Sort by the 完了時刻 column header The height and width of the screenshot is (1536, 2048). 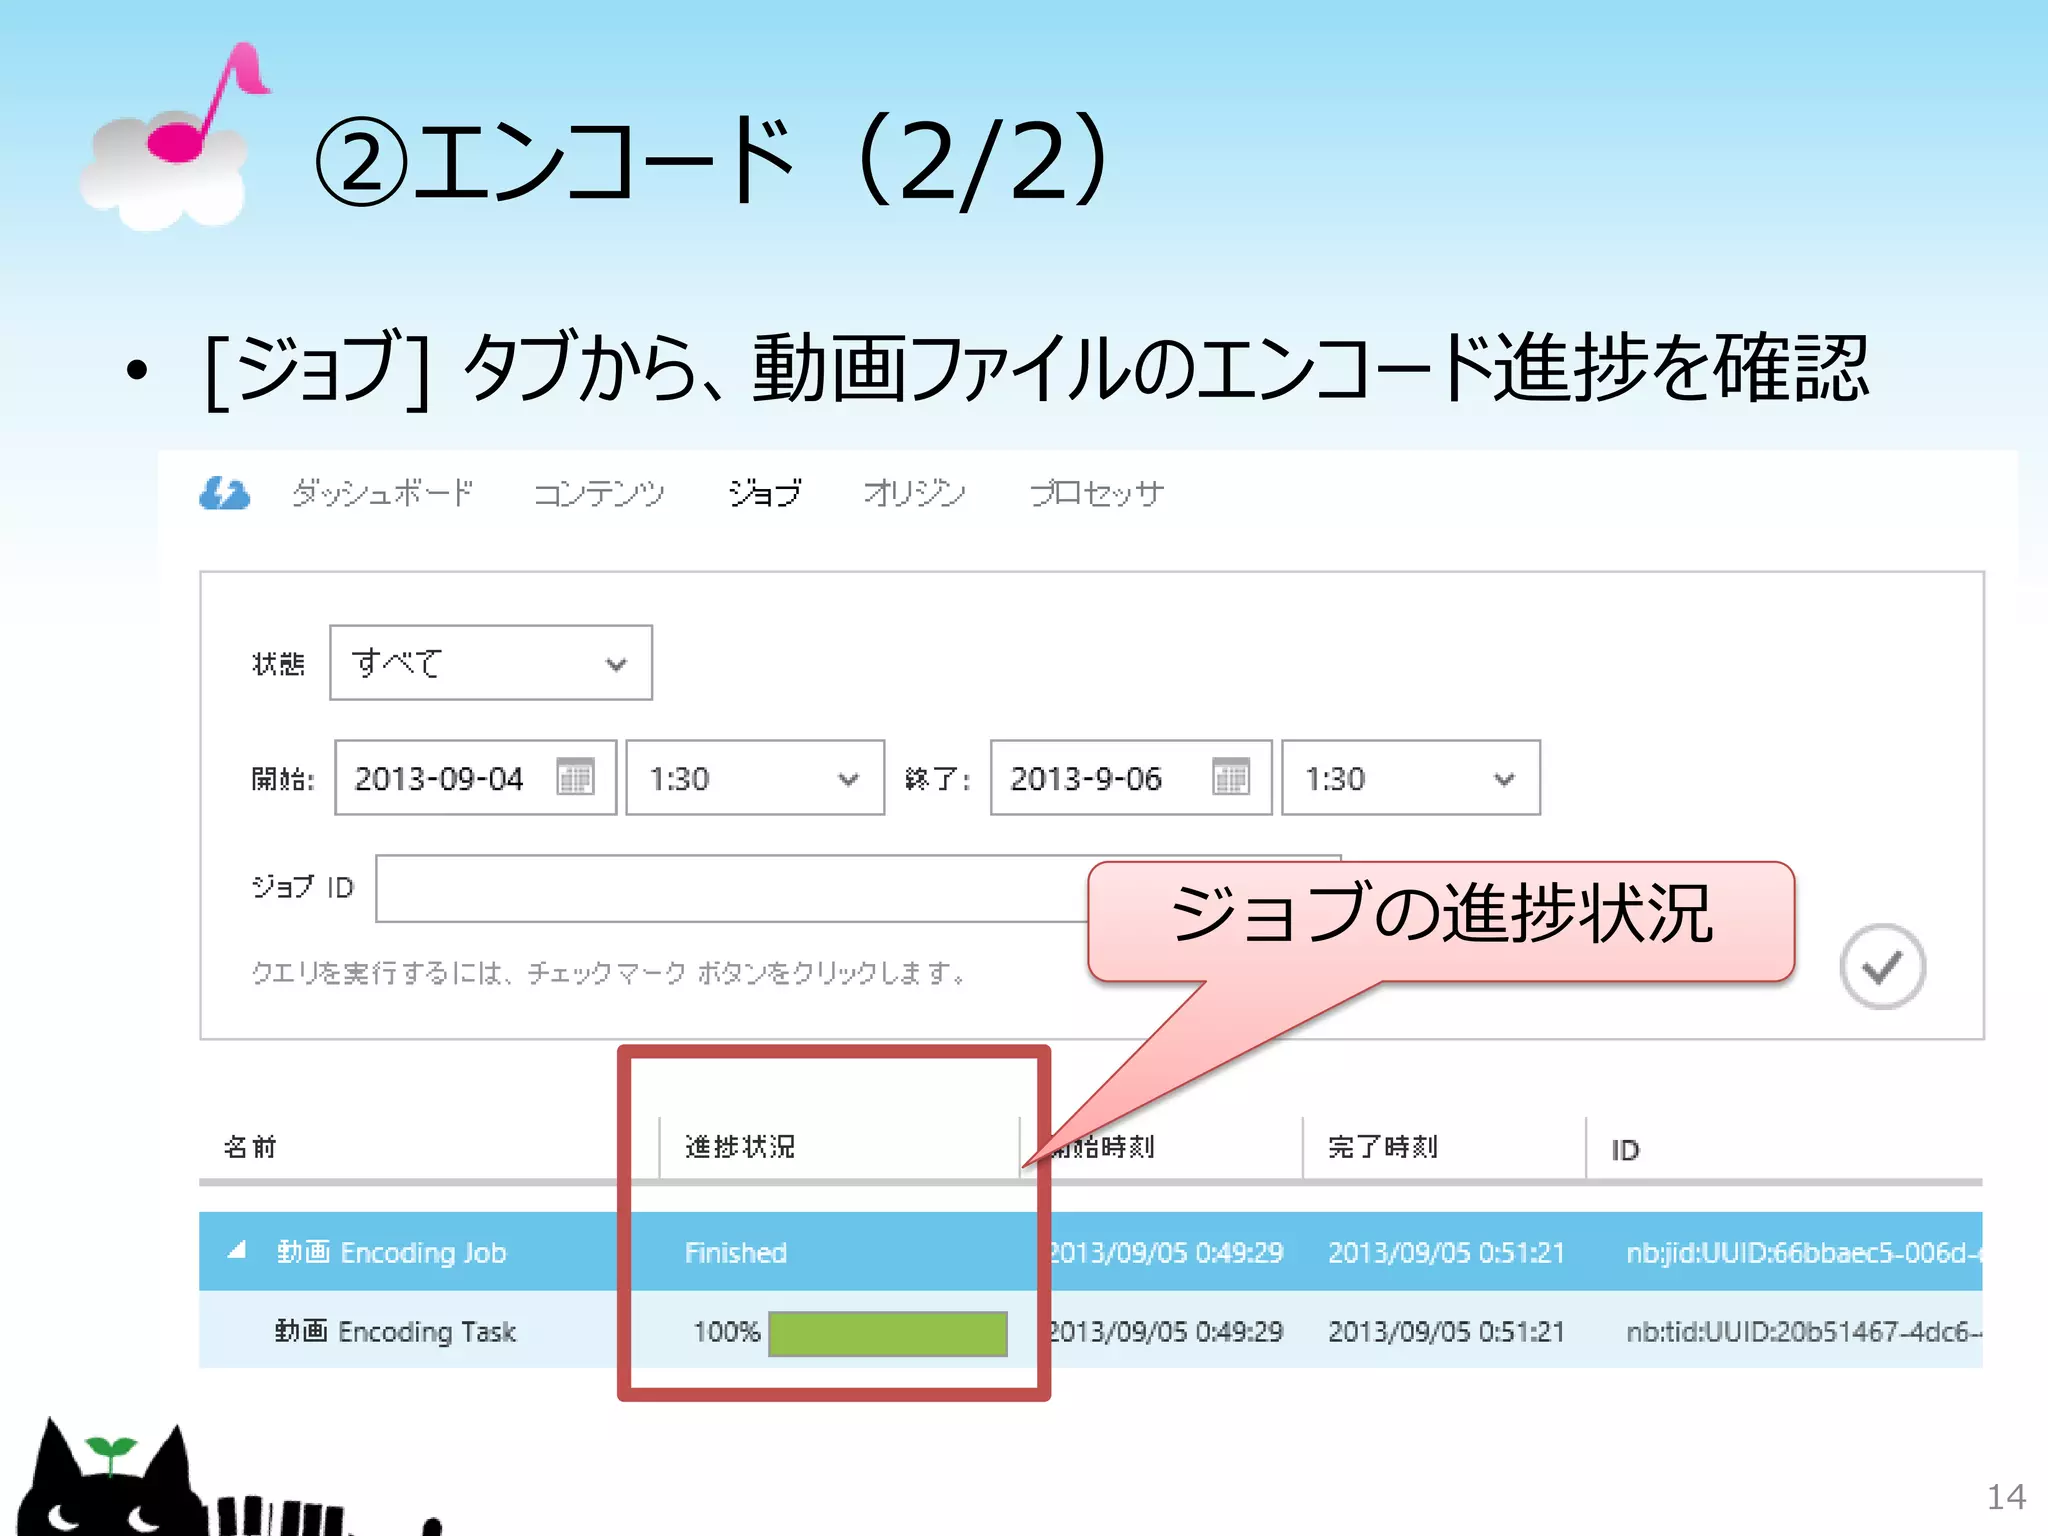pyautogui.click(x=1383, y=1147)
